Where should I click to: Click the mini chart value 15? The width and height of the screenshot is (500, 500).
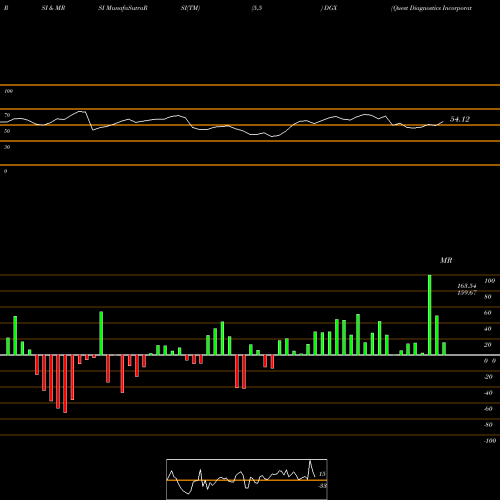pos(322,474)
